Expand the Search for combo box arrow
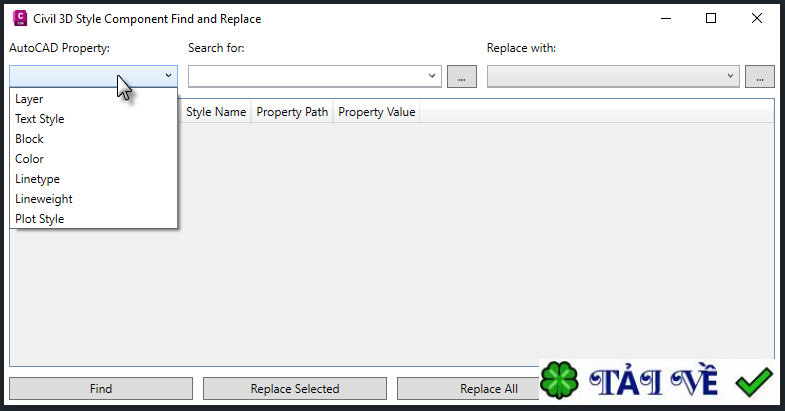 [432, 76]
